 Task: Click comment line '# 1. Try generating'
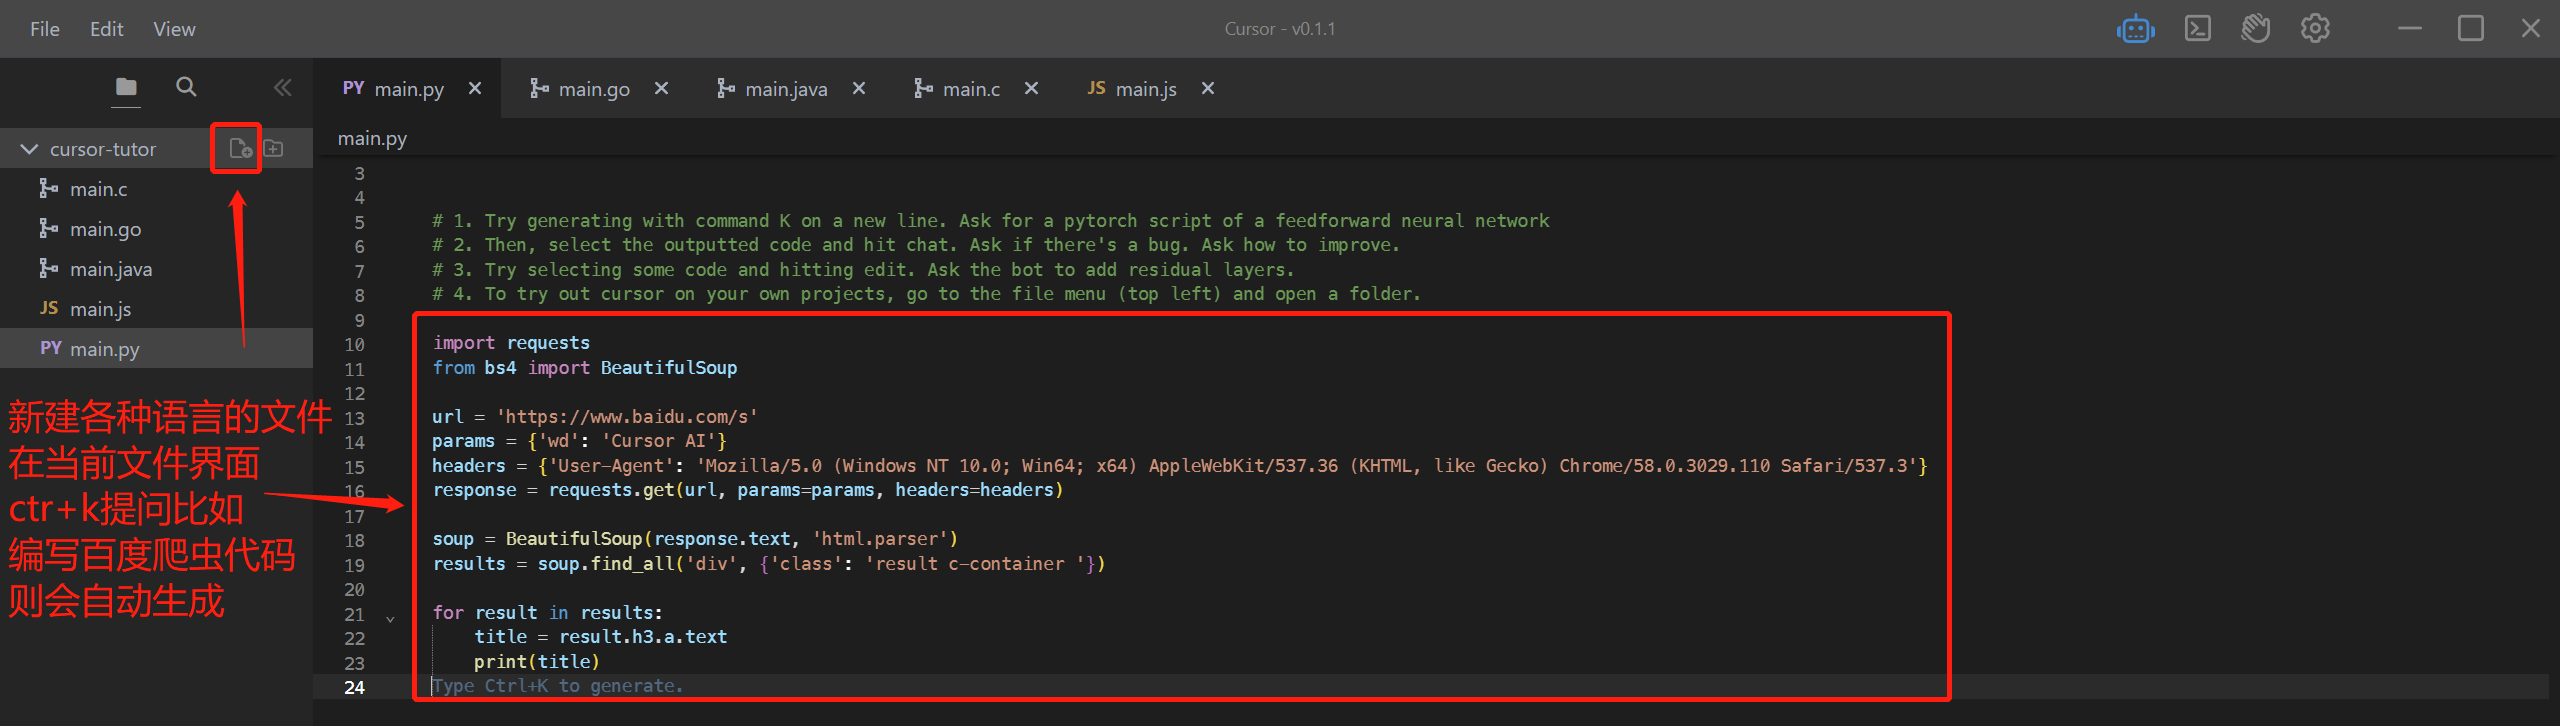[990, 221]
